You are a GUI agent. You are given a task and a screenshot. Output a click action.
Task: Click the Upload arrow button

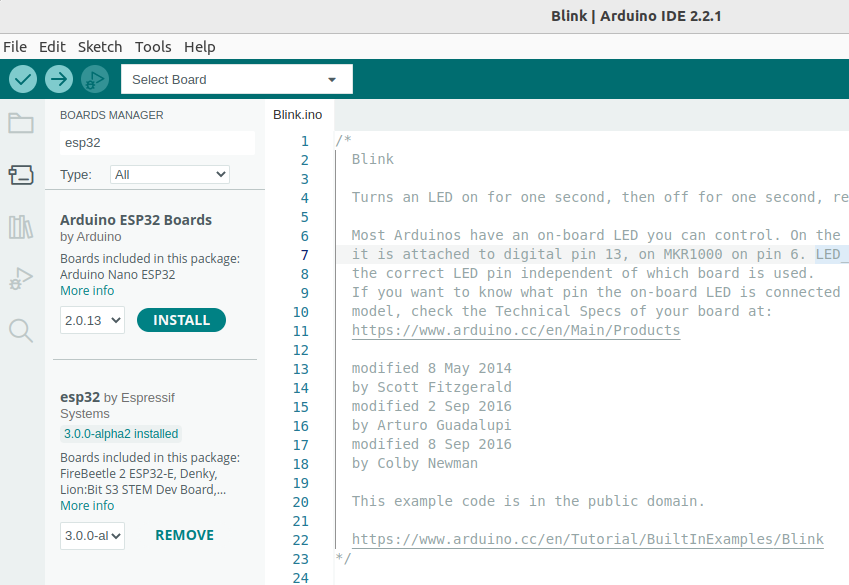[x=58, y=79]
